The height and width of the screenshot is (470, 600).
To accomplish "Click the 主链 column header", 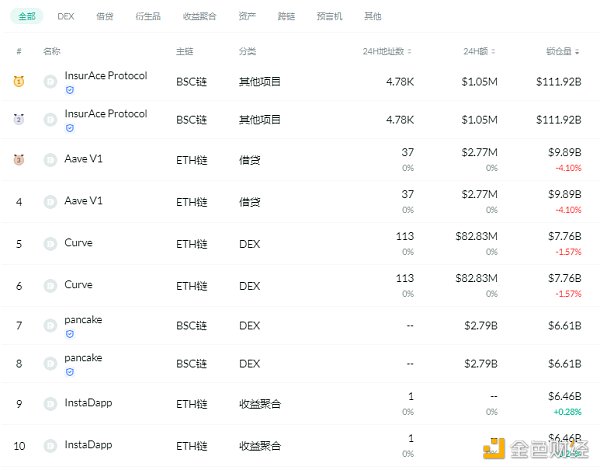I will (184, 51).
